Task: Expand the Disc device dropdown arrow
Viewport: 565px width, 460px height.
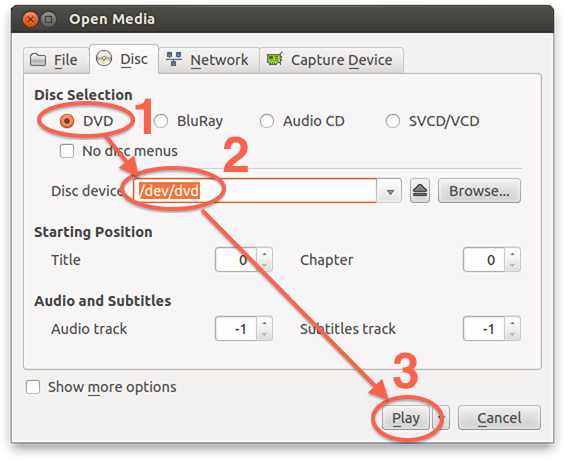Action: 390,191
